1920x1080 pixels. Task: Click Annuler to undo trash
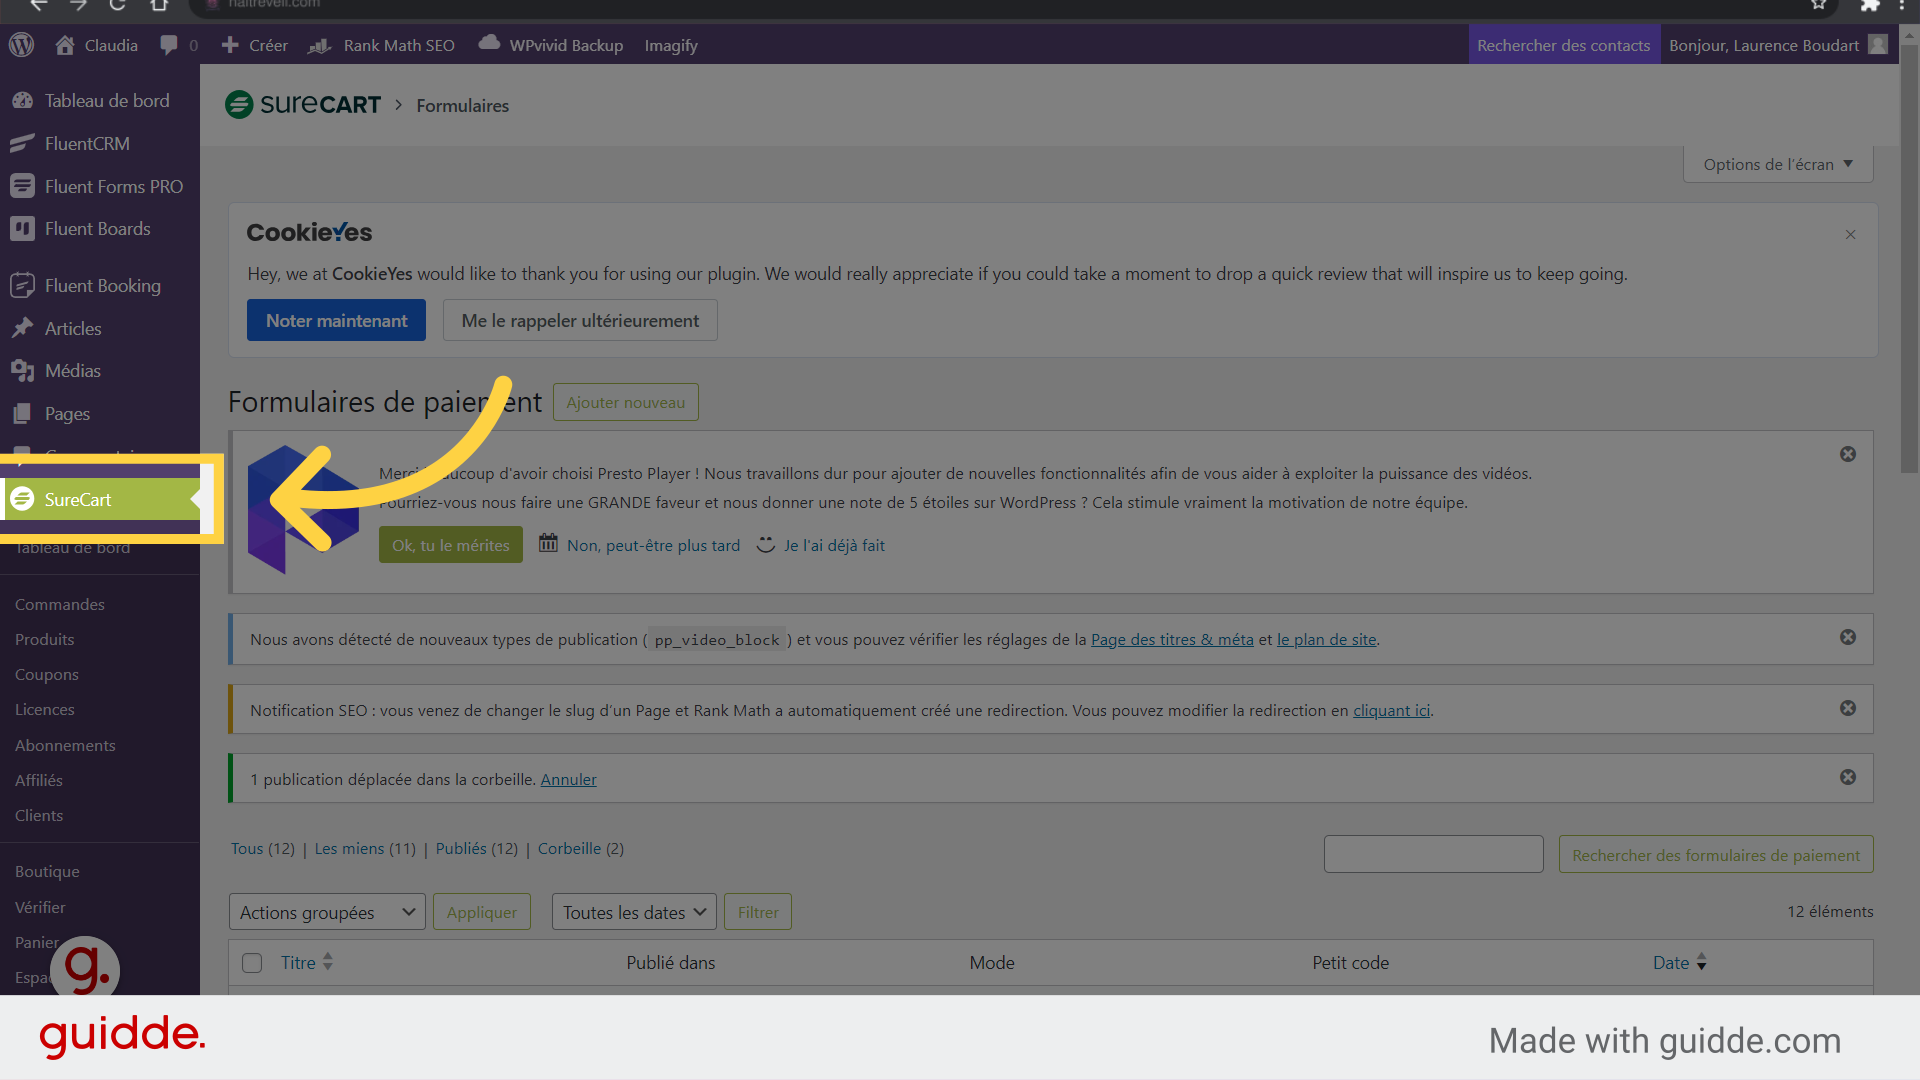click(568, 779)
